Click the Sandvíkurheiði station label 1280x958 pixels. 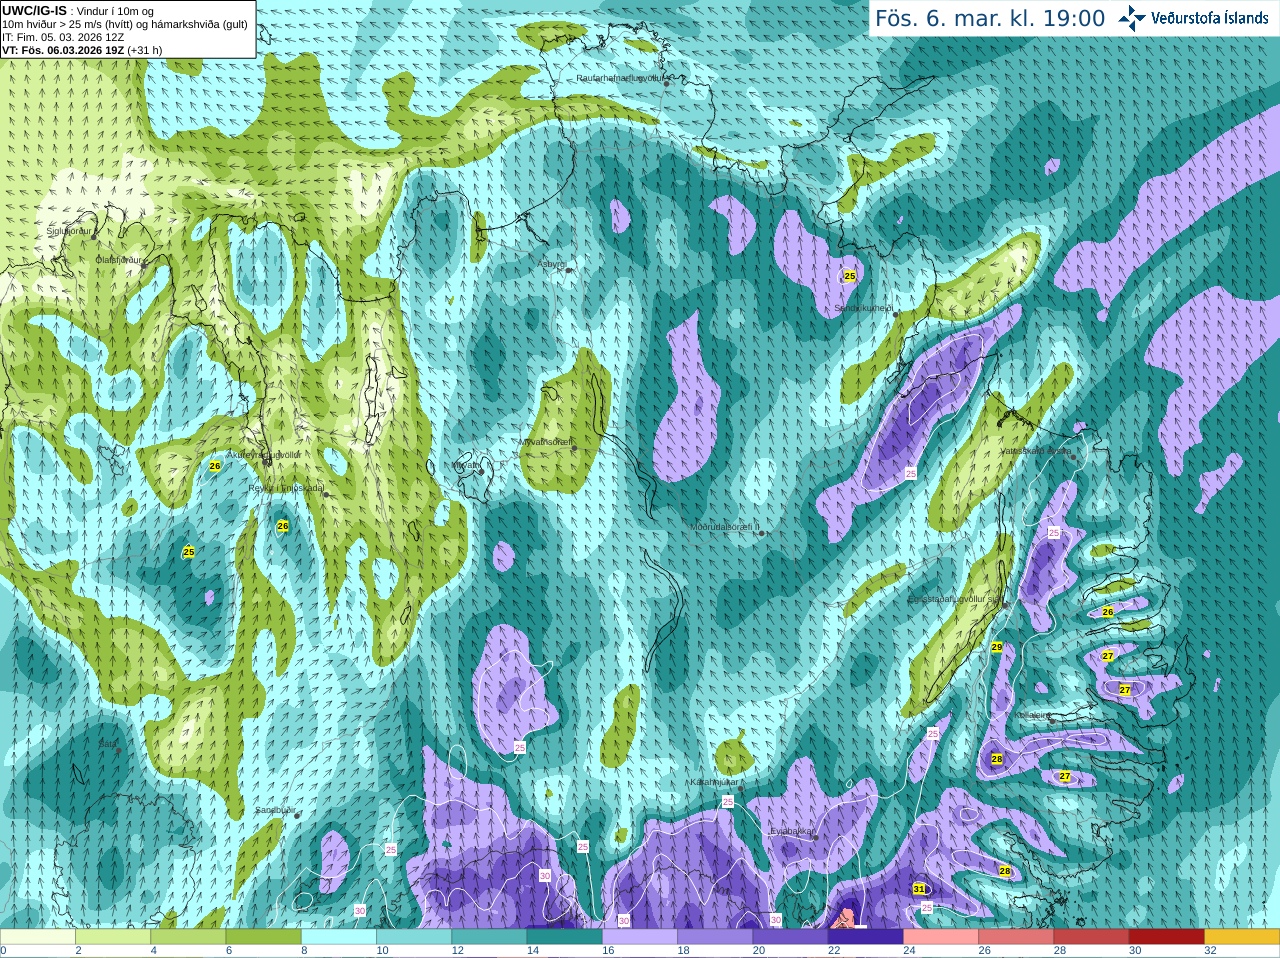(864, 308)
